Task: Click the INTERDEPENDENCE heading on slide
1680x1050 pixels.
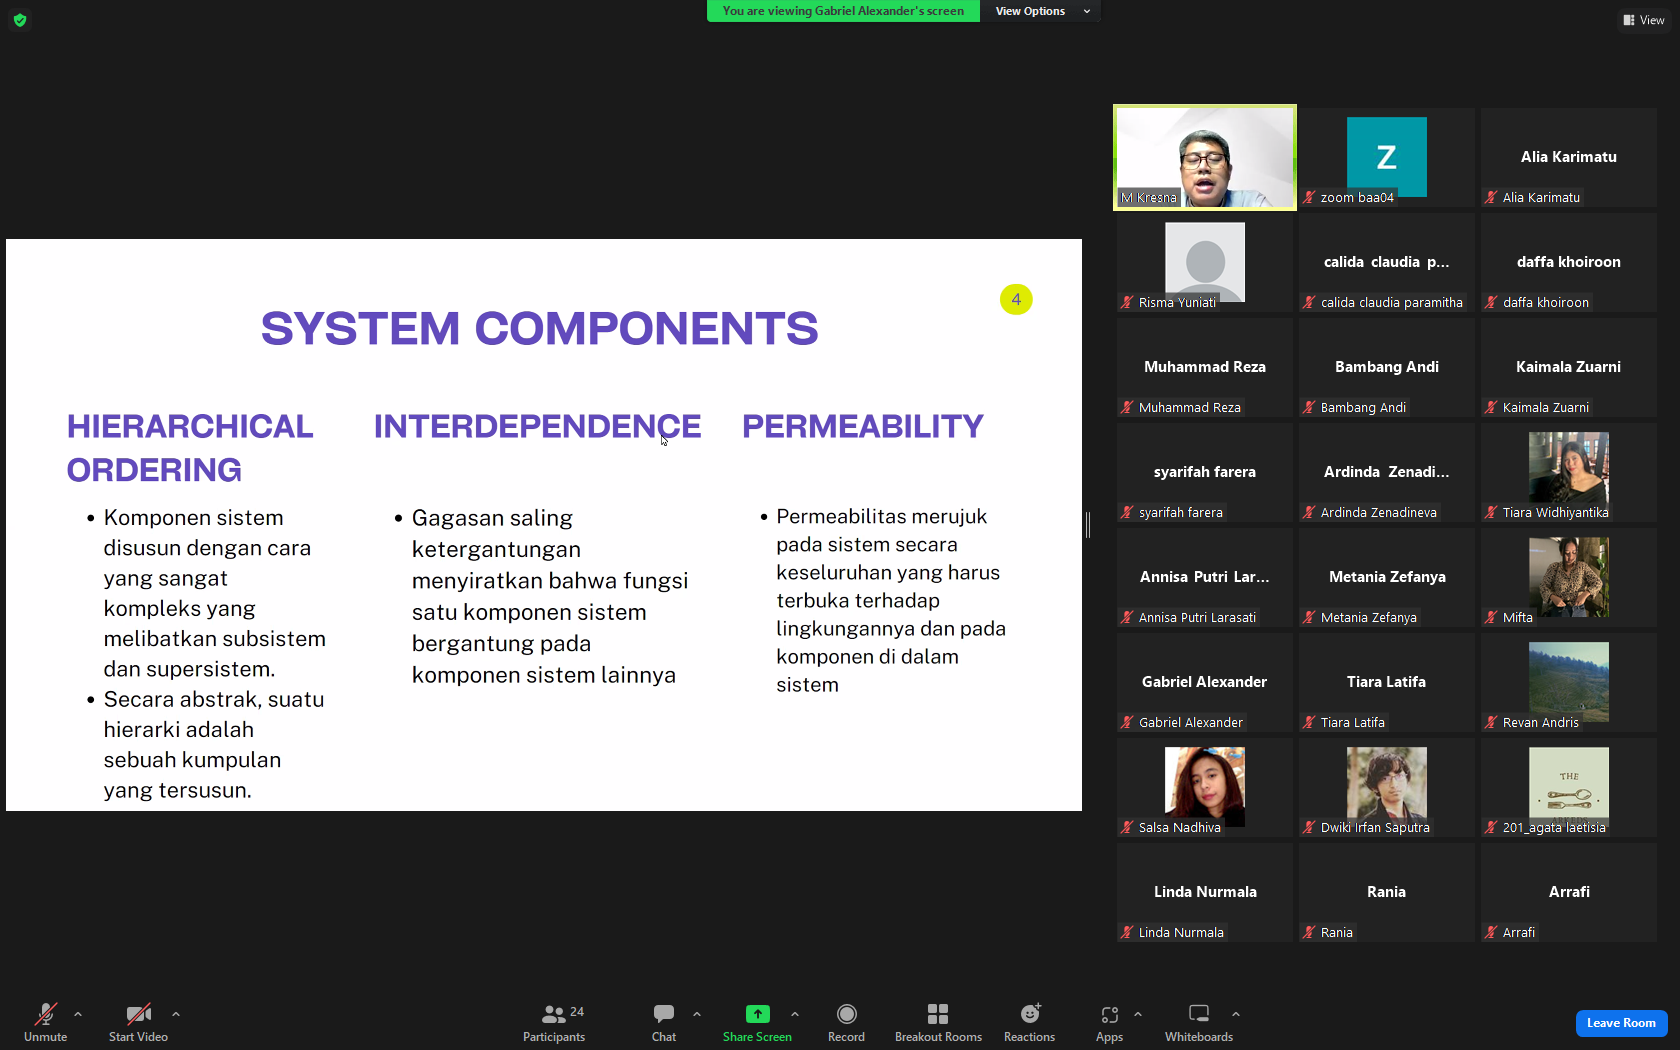Action: (538, 426)
